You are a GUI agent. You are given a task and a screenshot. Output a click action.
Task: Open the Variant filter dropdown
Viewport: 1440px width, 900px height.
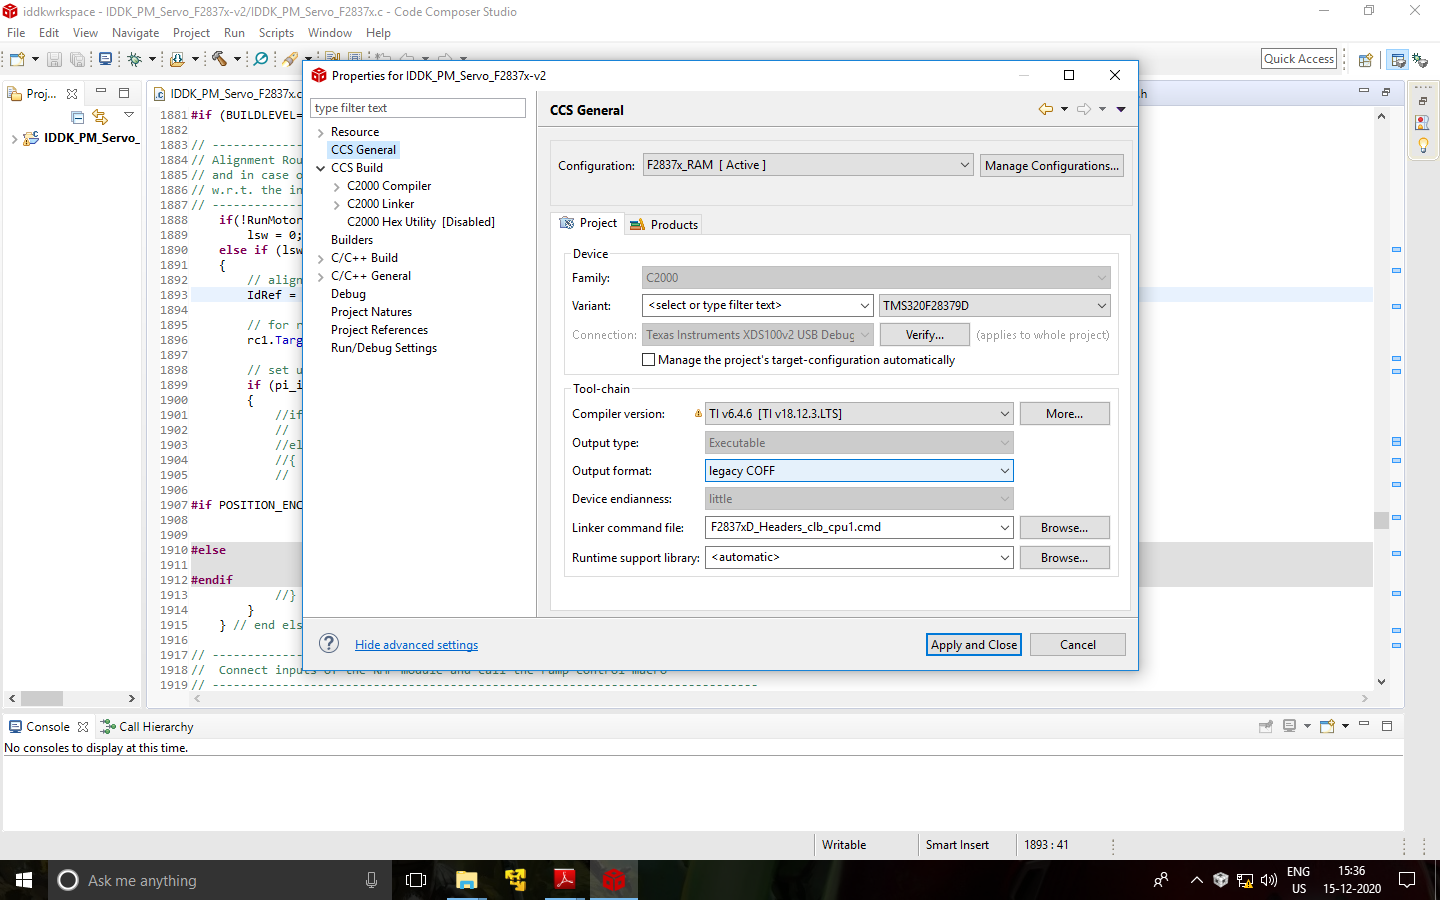click(x=865, y=305)
